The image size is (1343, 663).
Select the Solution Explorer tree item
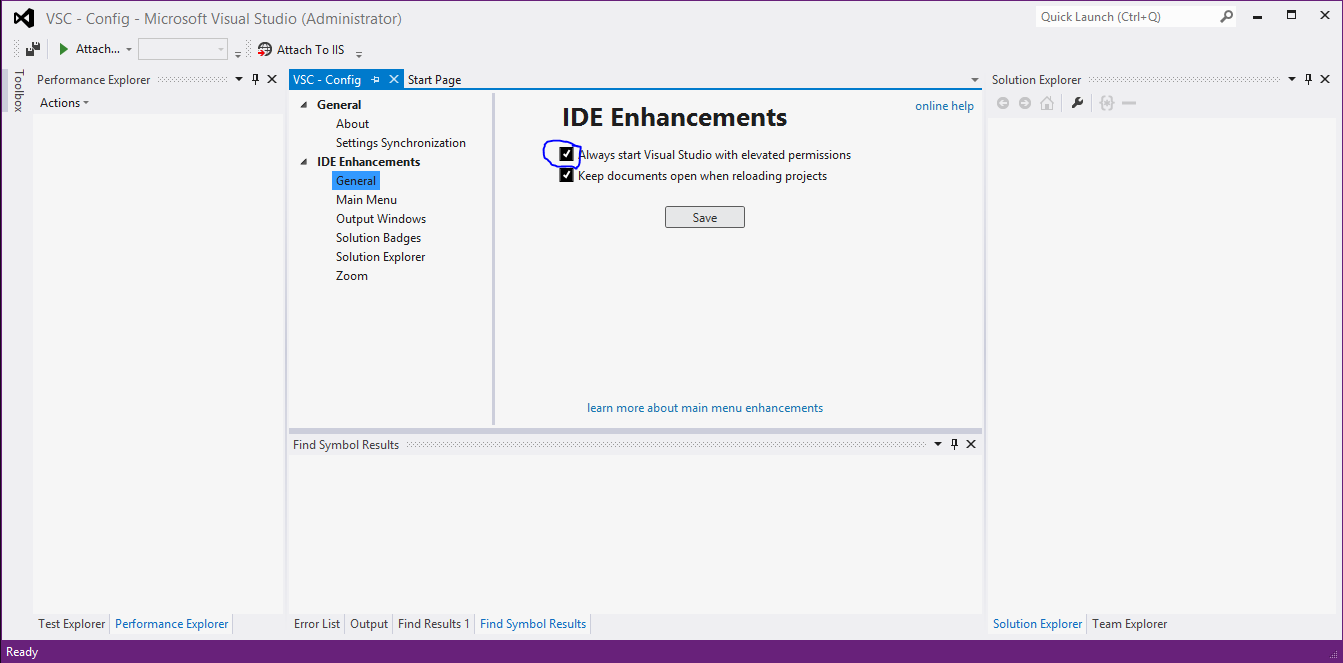tap(380, 257)
